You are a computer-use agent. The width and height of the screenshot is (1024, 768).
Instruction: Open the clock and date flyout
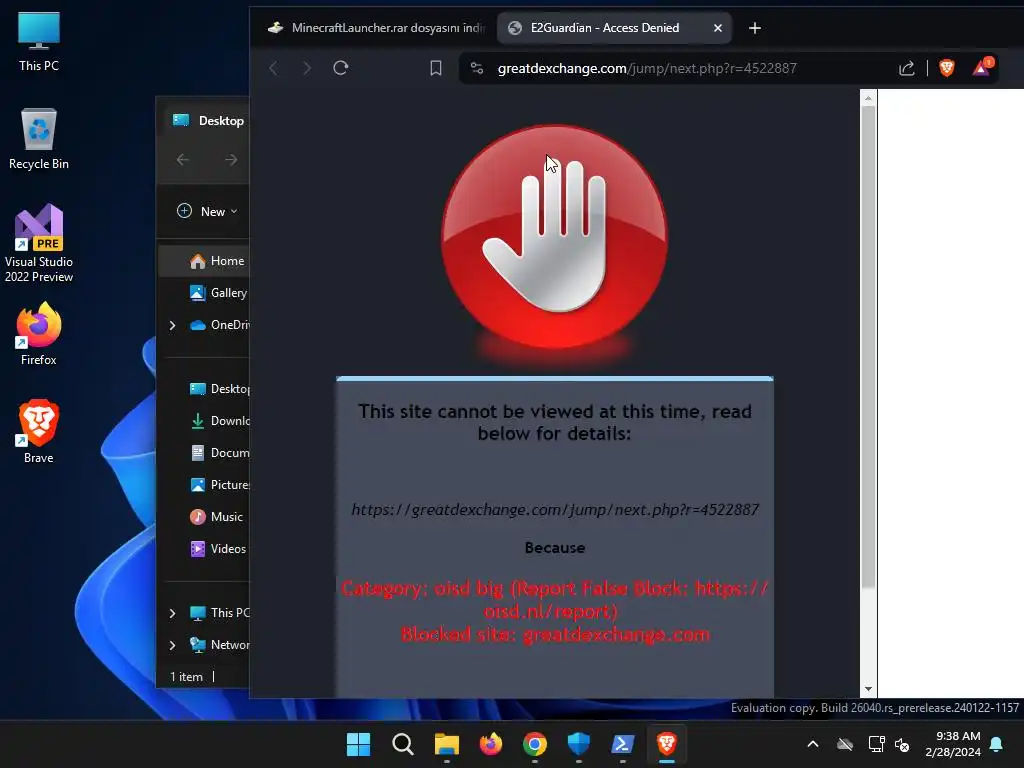[x=953, y=744]
